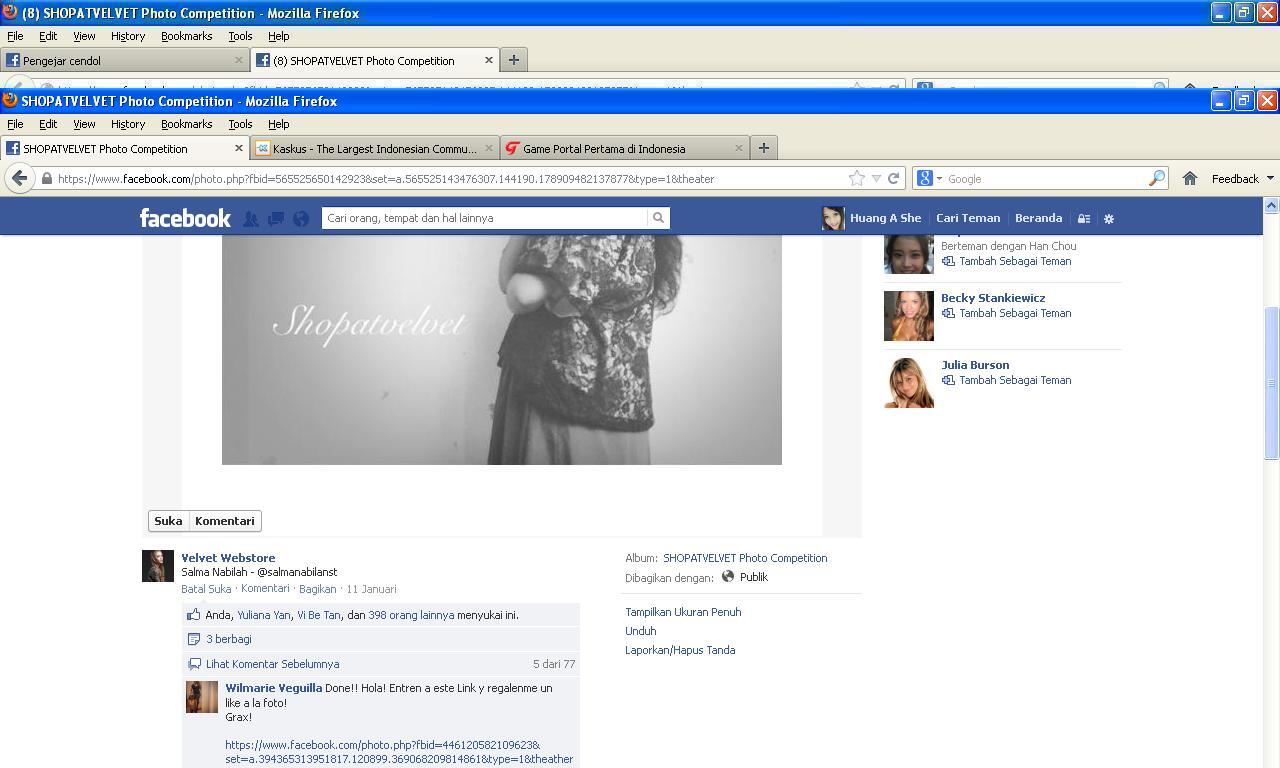Click Laporkan/Hapus Tanda

point(680,650)
